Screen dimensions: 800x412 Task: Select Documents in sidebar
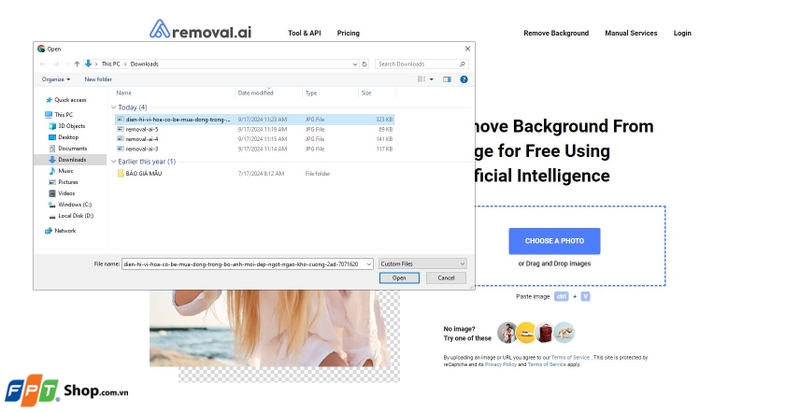coord(68,148)
